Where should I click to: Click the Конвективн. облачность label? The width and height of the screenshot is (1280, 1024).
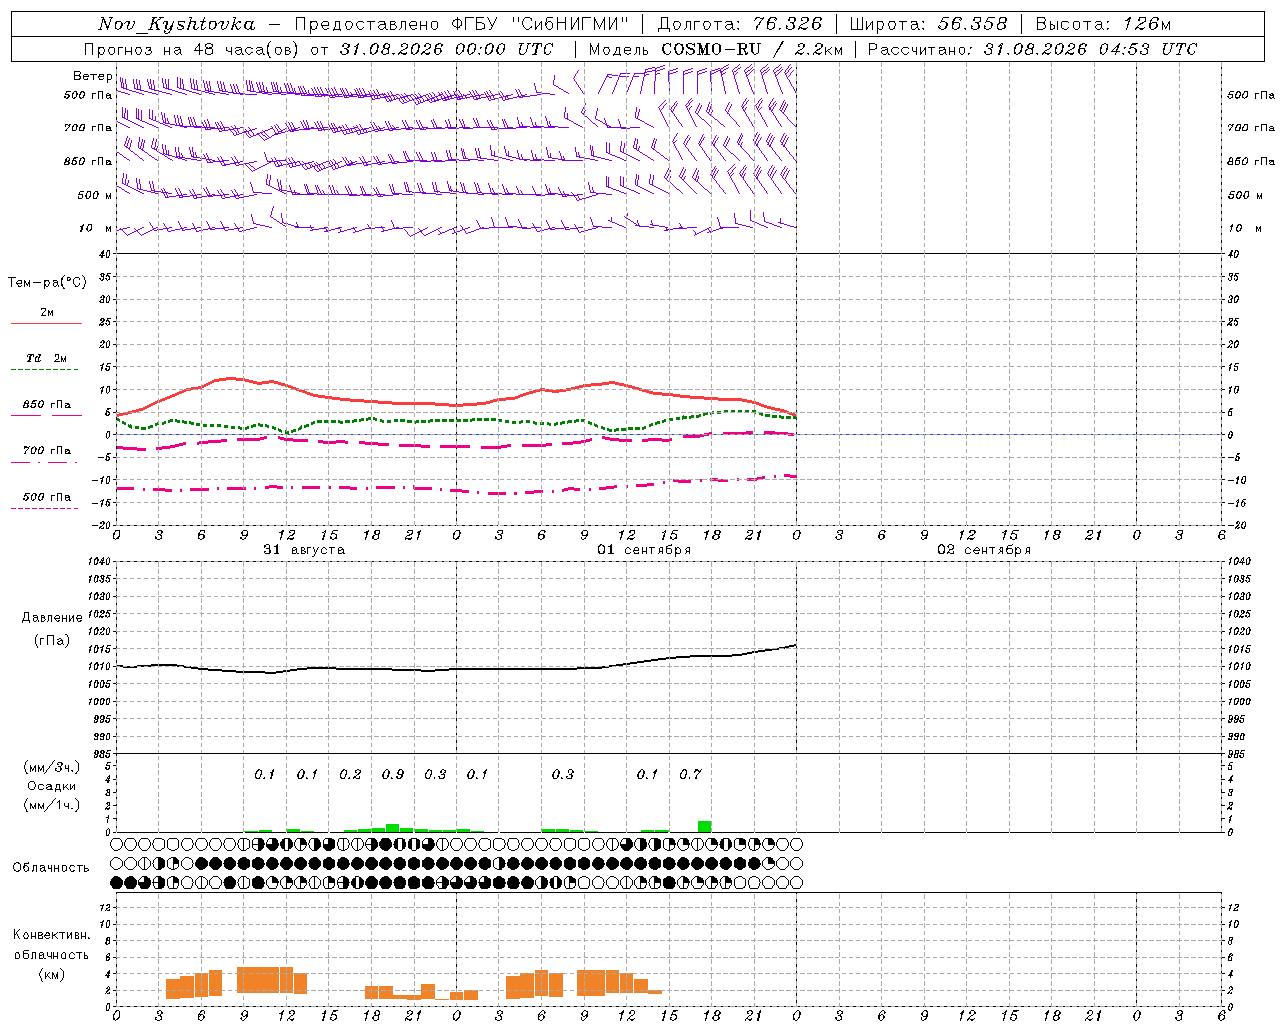pyautogui.click(x=51, y=954)
